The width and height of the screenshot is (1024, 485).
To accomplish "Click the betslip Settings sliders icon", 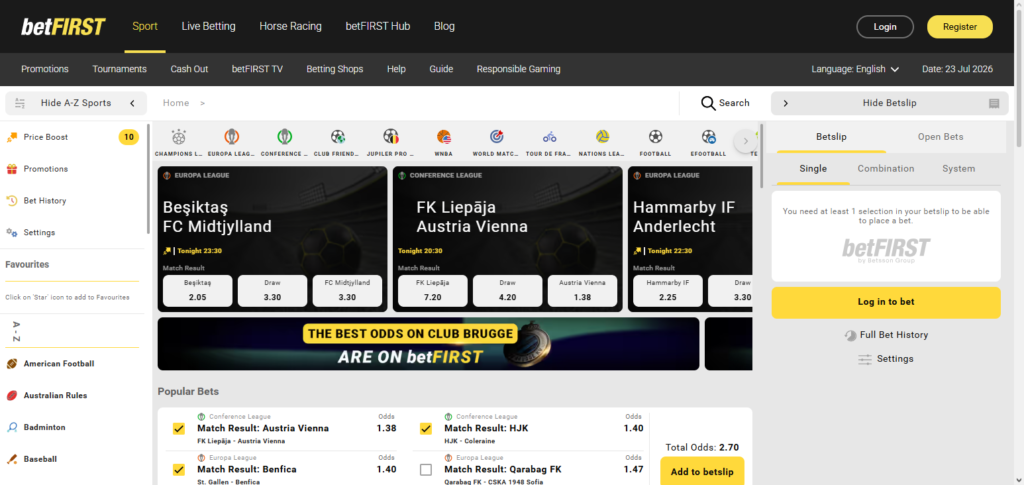I will coord(865,359).
